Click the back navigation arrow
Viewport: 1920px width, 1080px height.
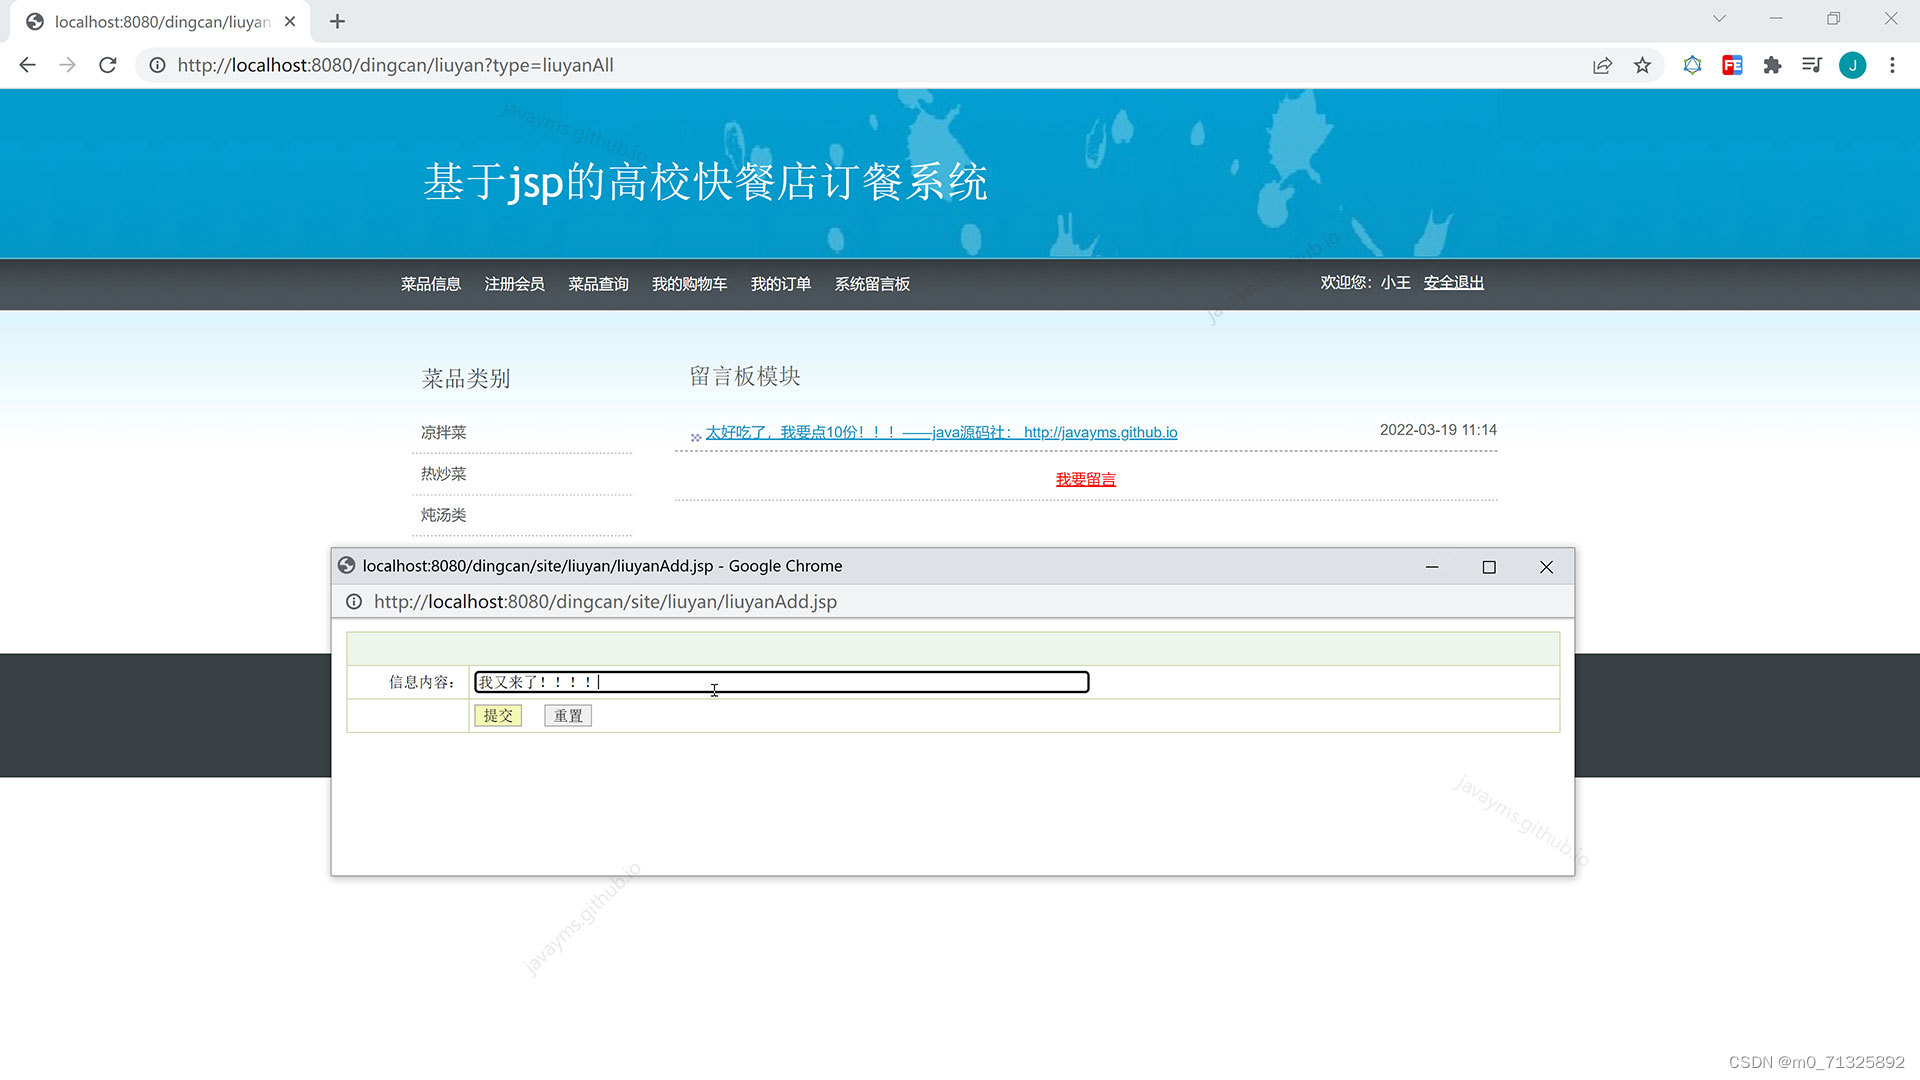coord(26,65)
